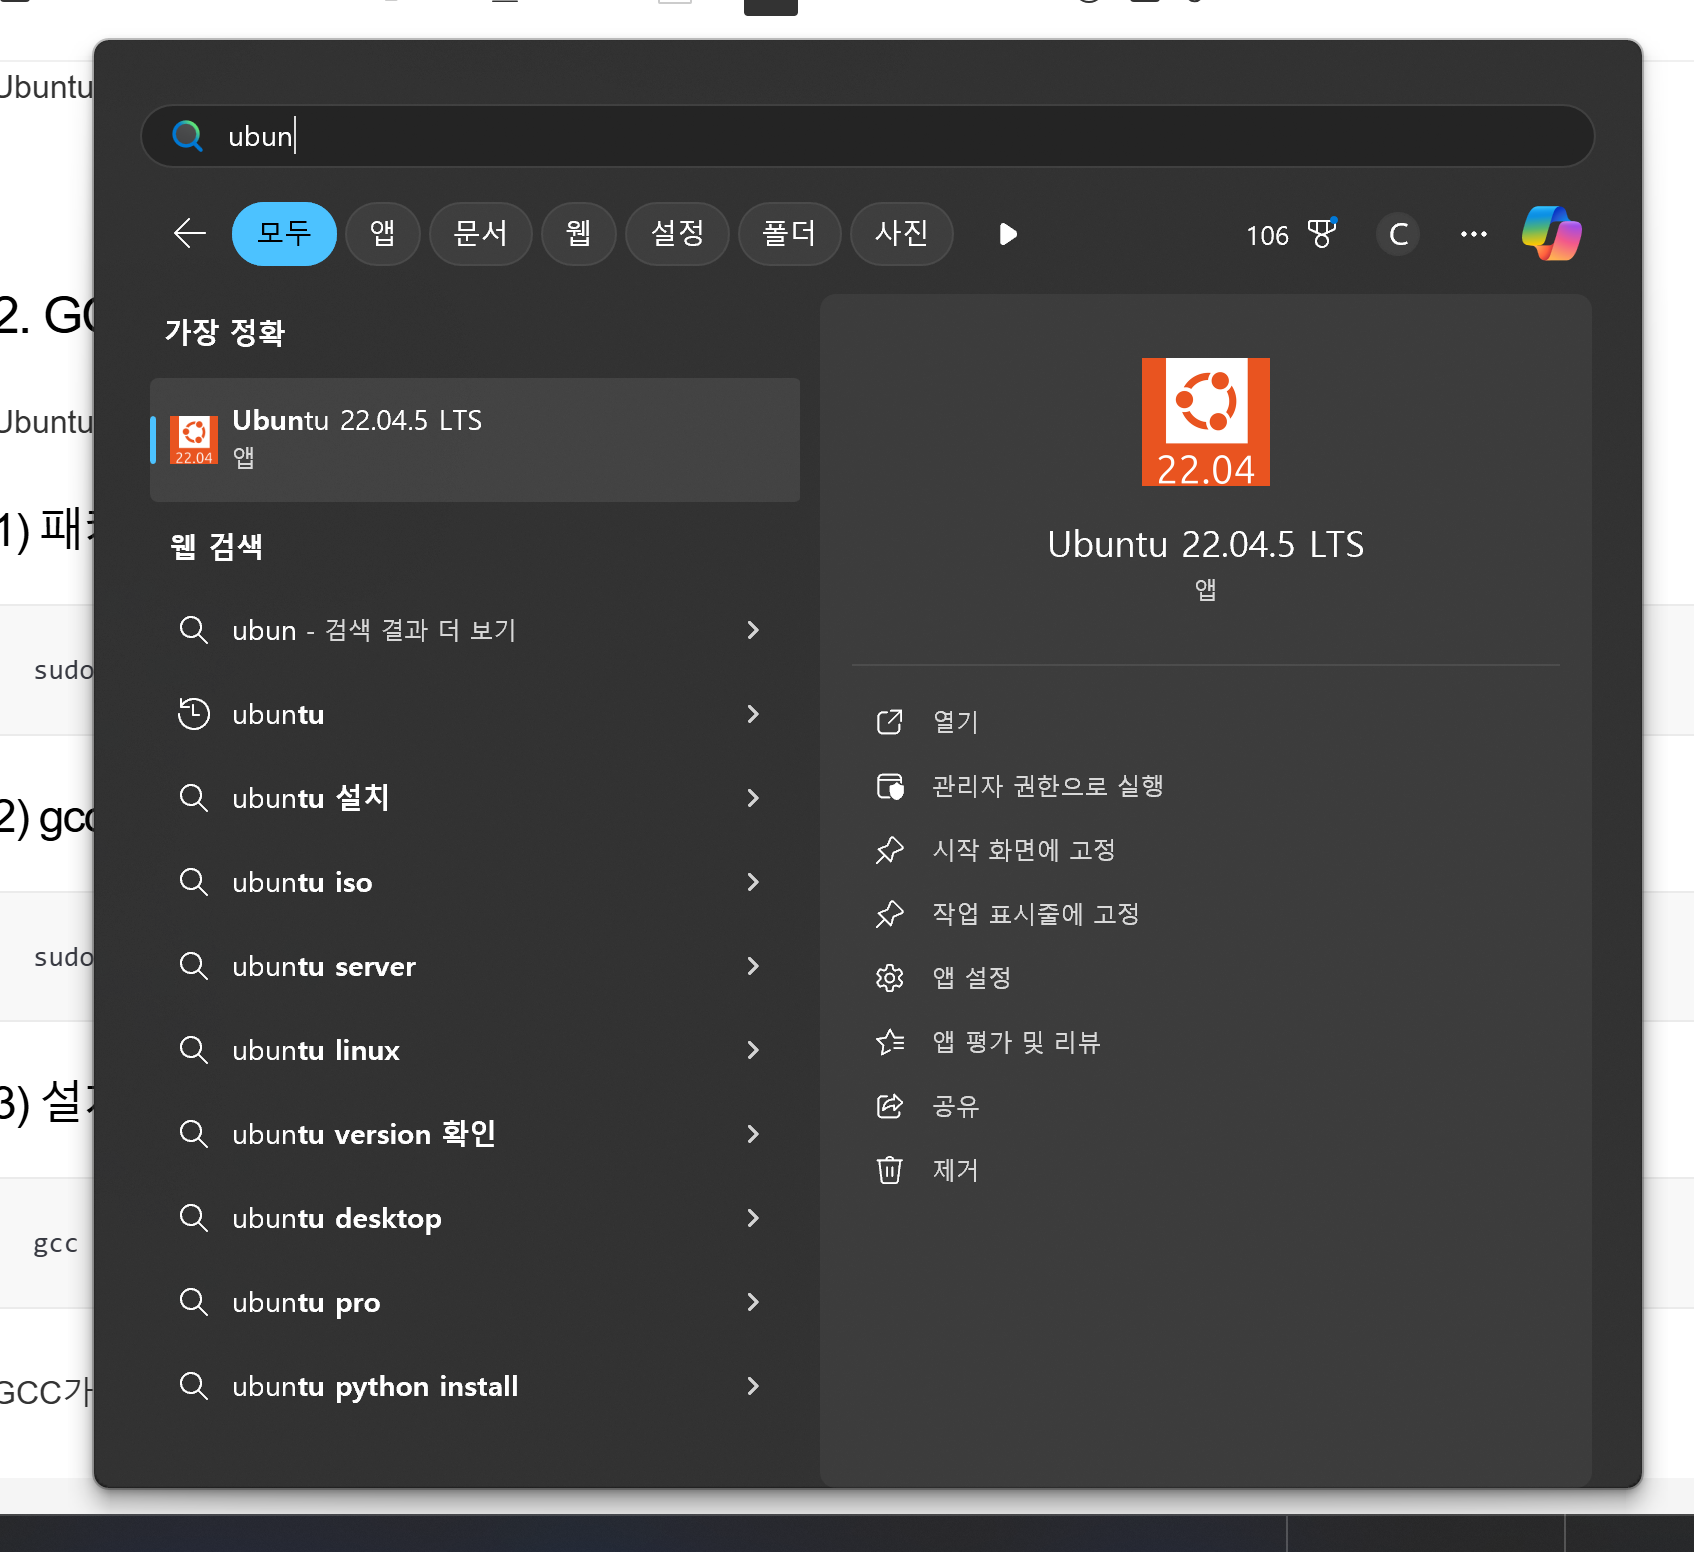This screenshot has height=1552, width=1694.
Task: Click the history clock icon beside ubuntu suggestion
Action: 193,714
